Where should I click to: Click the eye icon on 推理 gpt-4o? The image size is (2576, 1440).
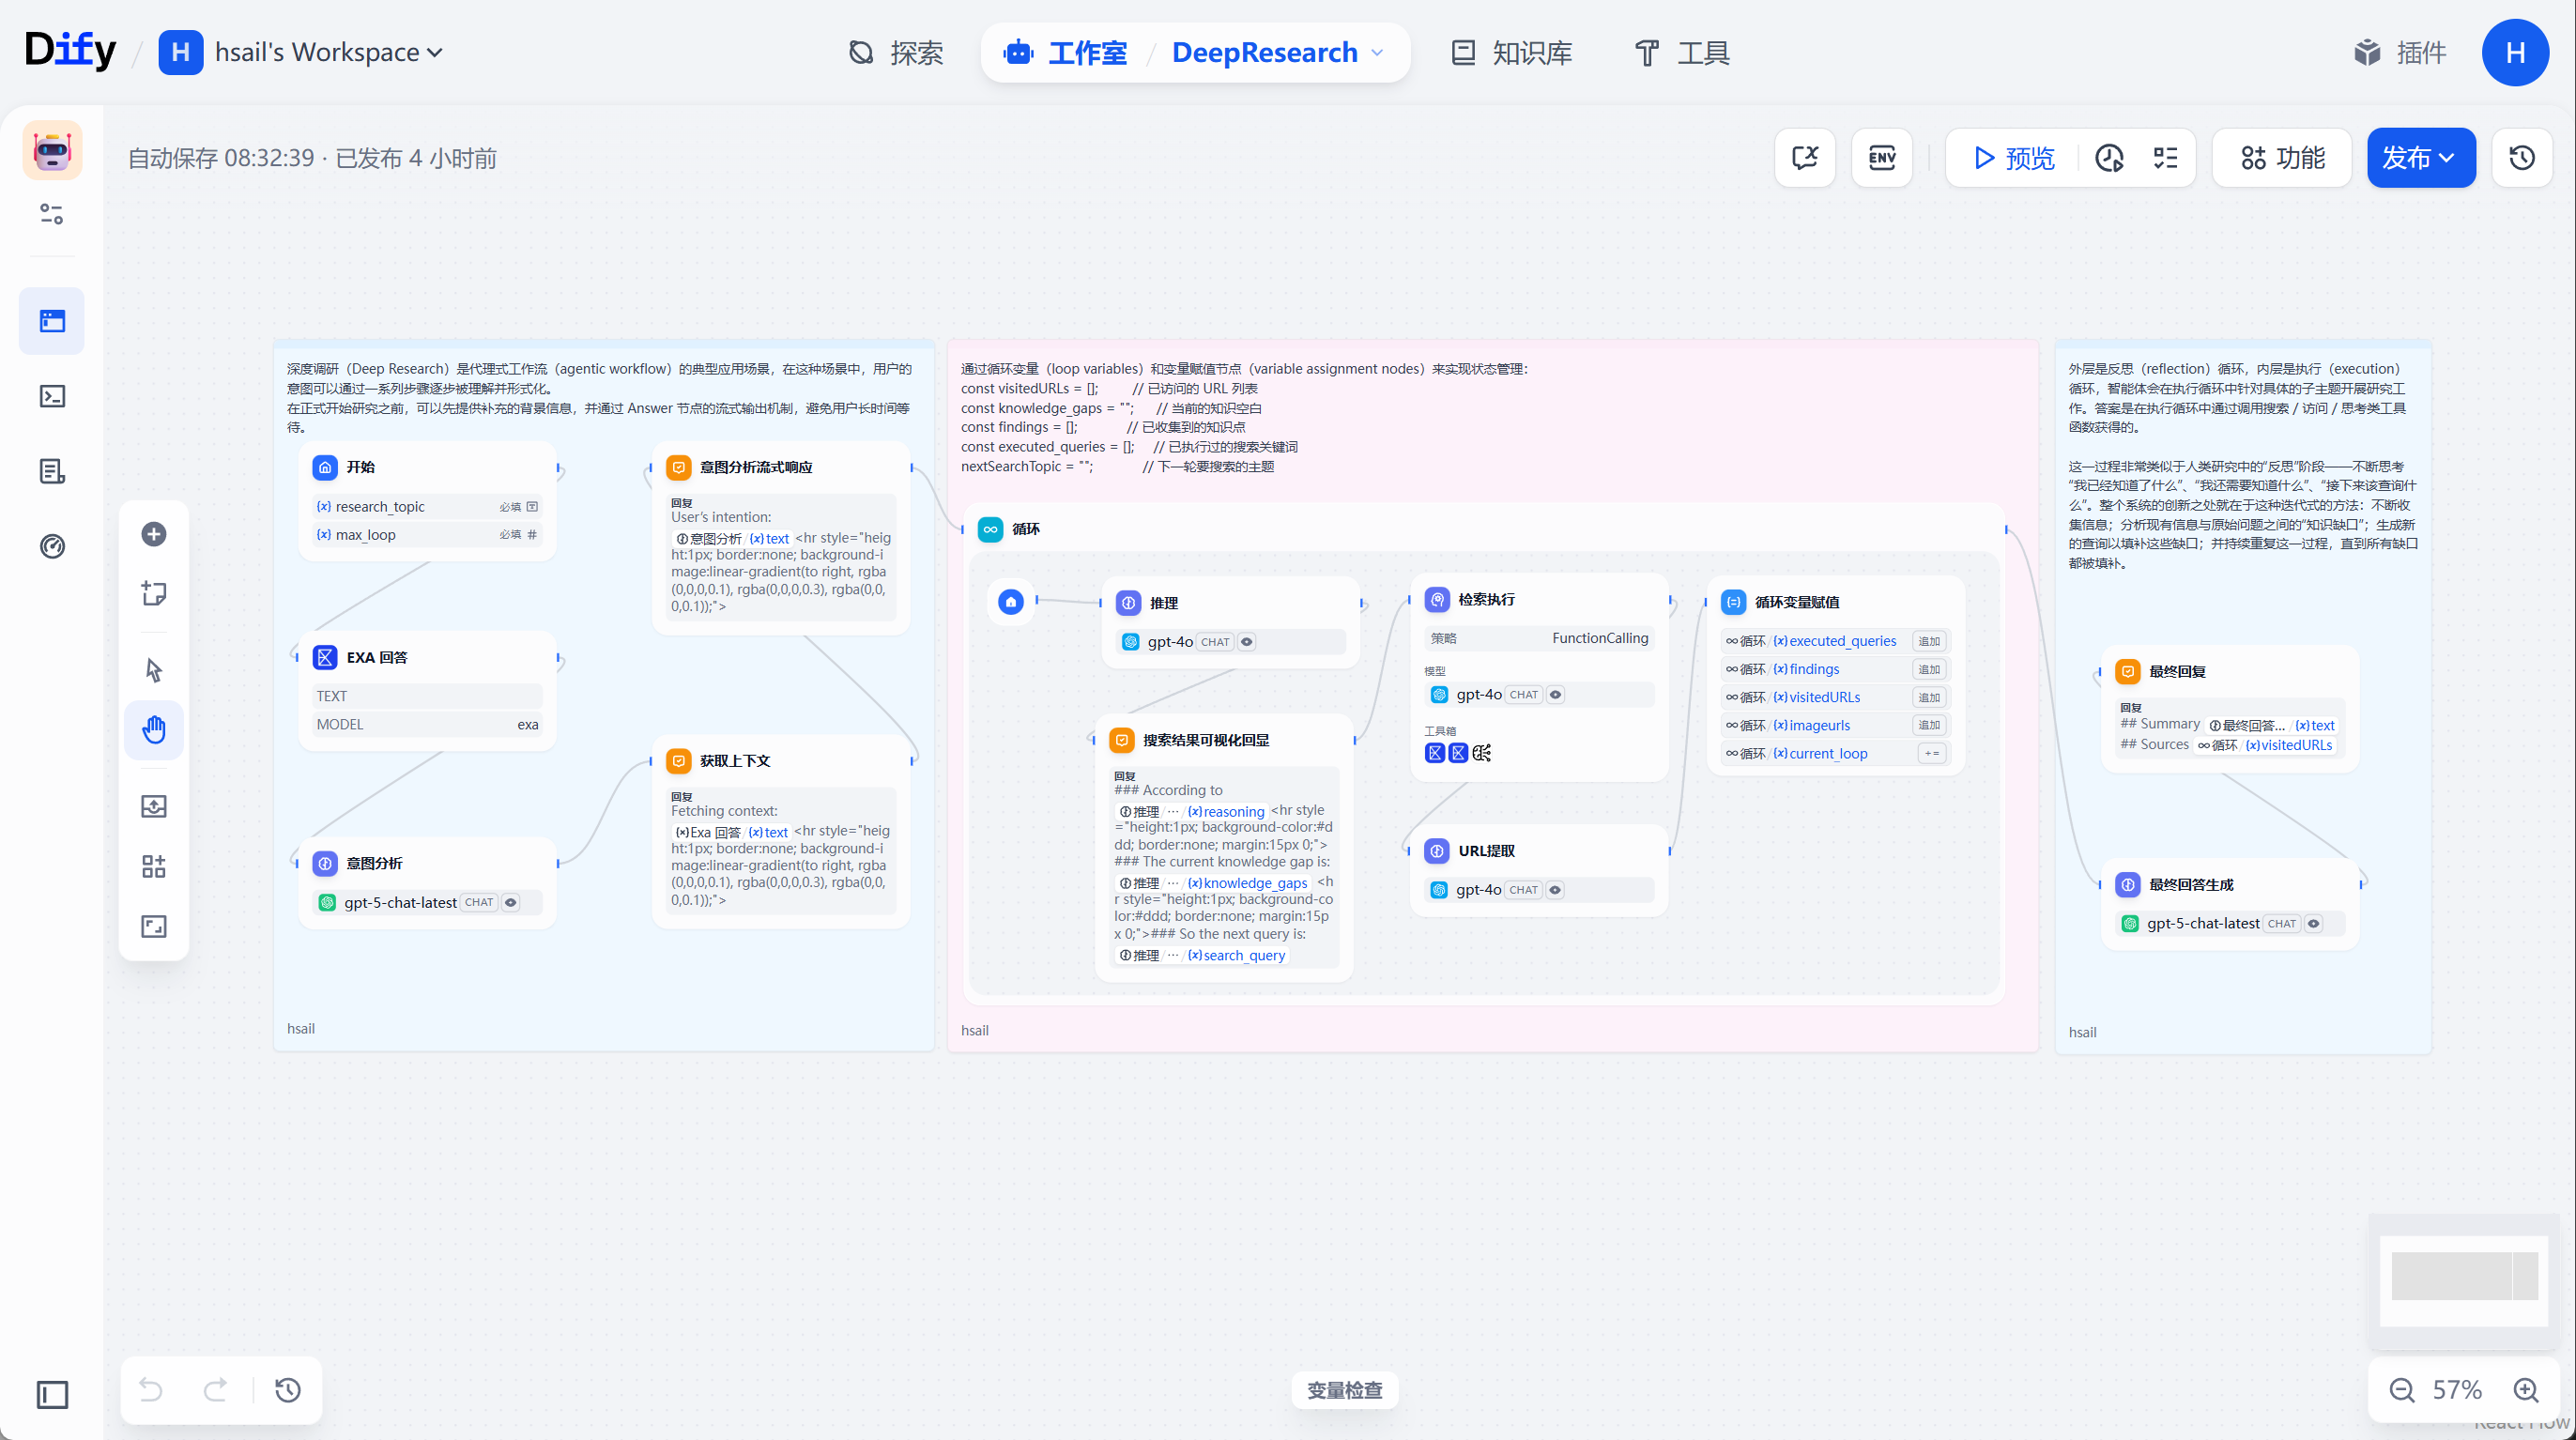point(1246,642)
